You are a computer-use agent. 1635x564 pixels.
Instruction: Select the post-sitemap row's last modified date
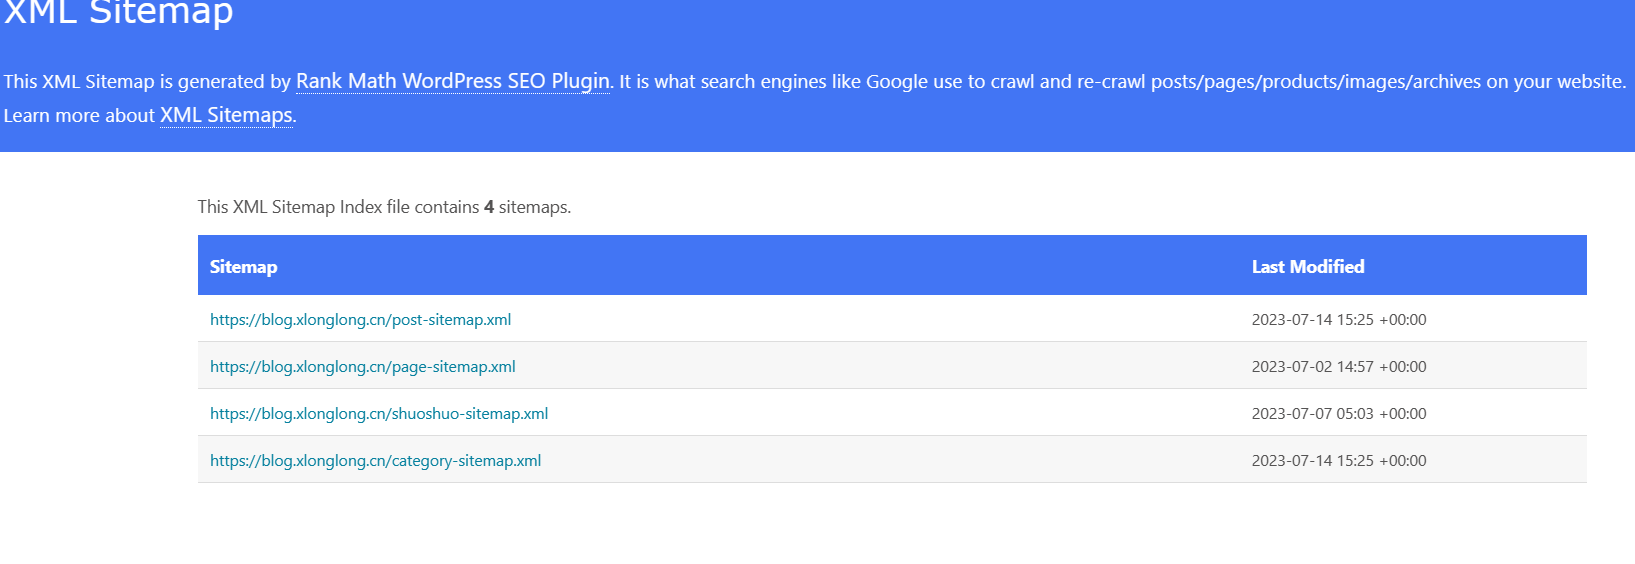(1339, 320)
